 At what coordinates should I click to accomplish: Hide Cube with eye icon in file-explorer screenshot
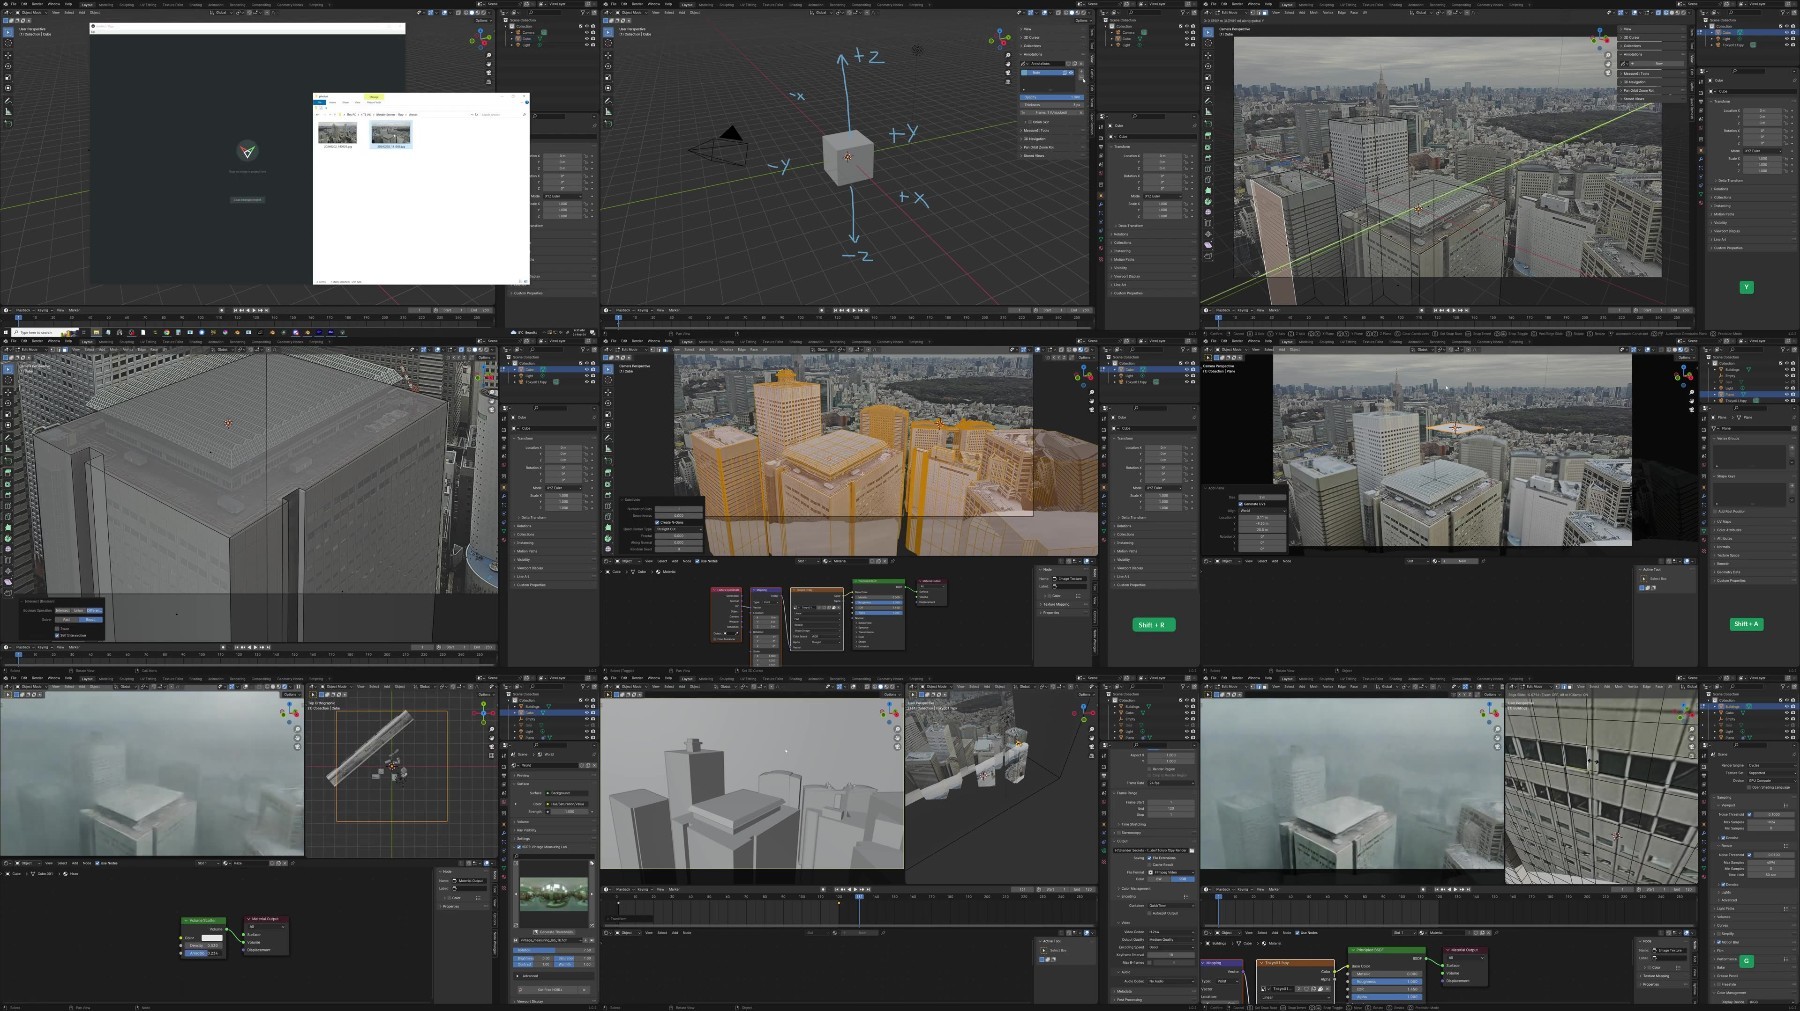587,38
